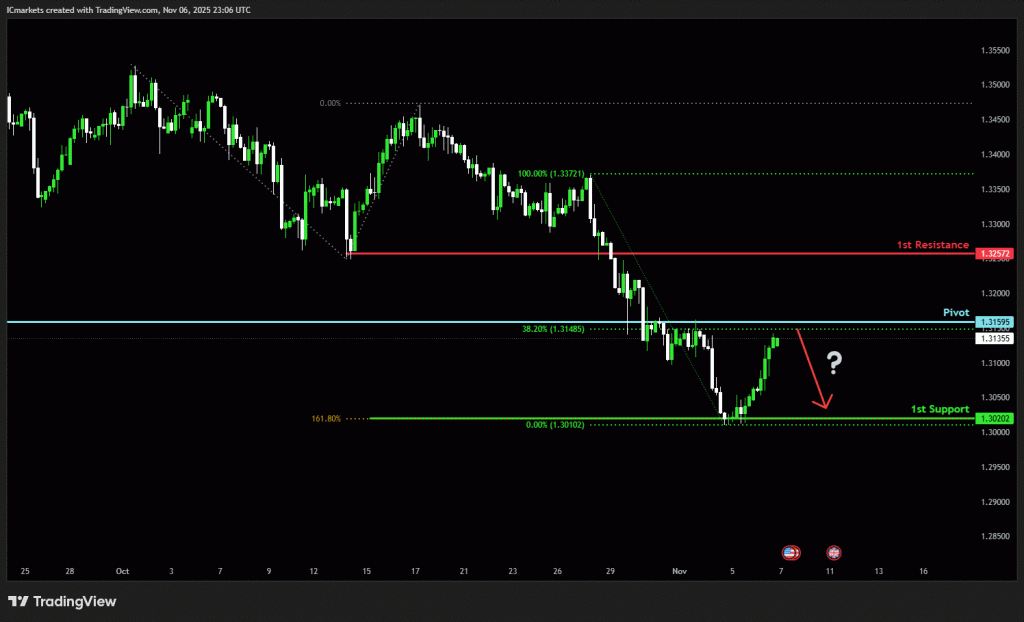The height and width of the screenshot is (622, 1024).
Task: Click the Nov label on the time axis
Action: tap(680, 571)
